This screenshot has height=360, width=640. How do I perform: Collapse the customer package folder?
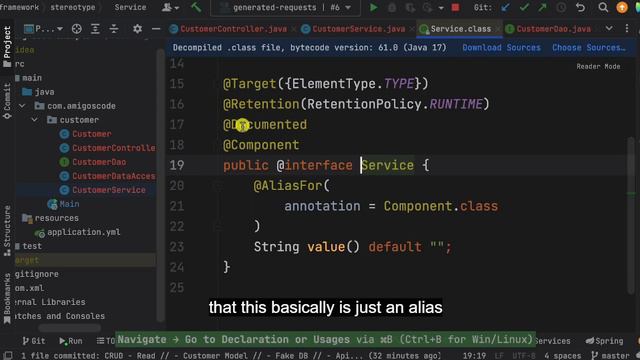pos(35,120)
